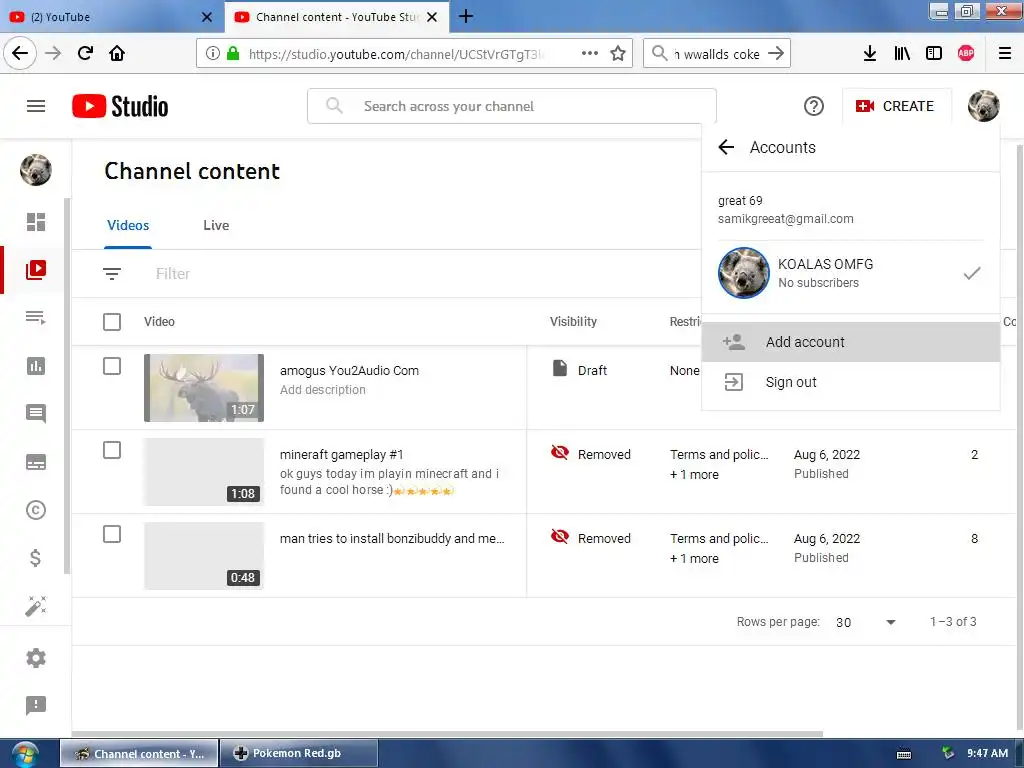
Task: Open the moose video thumbnail
Action: pyautogui.click(x=204, y=388)
